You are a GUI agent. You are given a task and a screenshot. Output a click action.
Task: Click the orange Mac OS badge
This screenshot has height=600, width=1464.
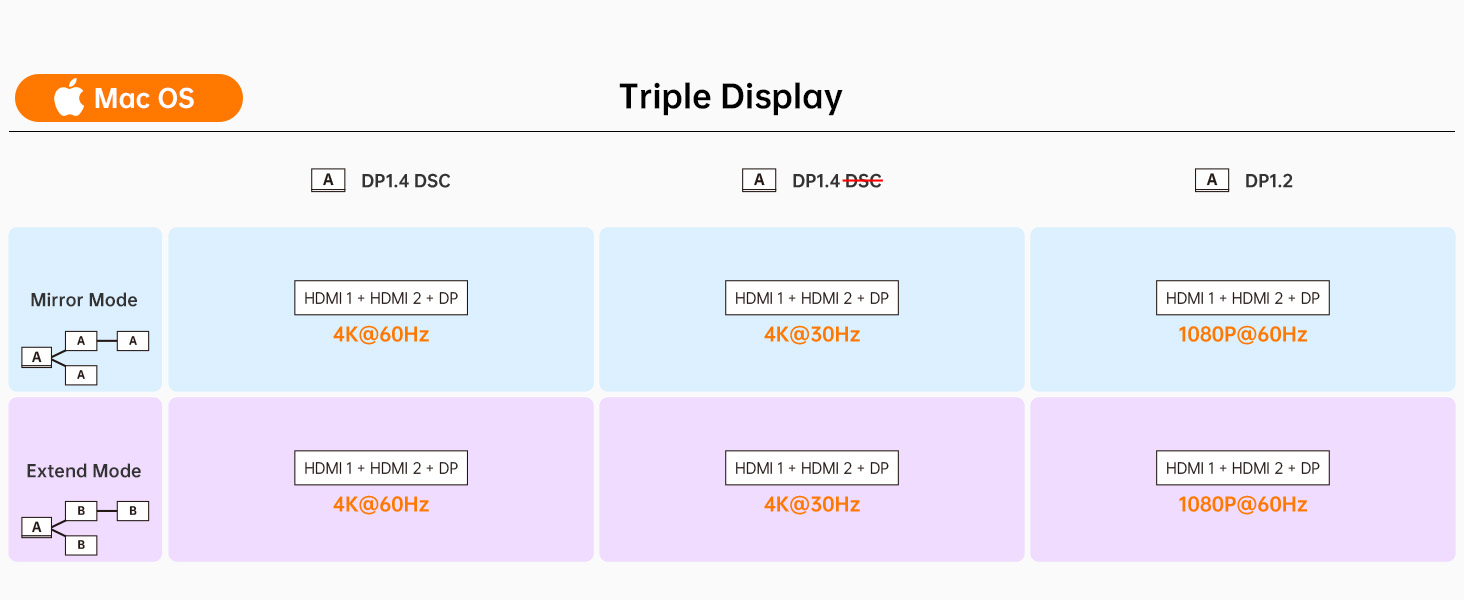[129, 98]
